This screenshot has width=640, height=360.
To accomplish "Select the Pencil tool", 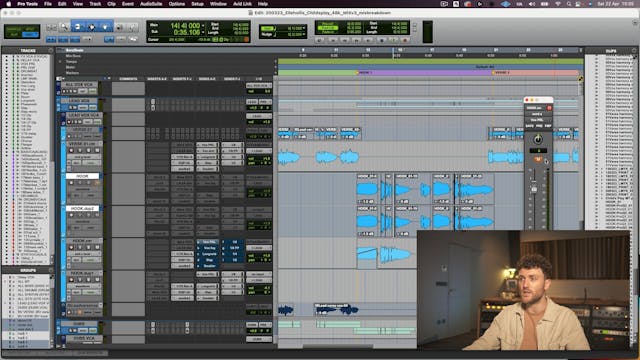I will tap(133, 27).
